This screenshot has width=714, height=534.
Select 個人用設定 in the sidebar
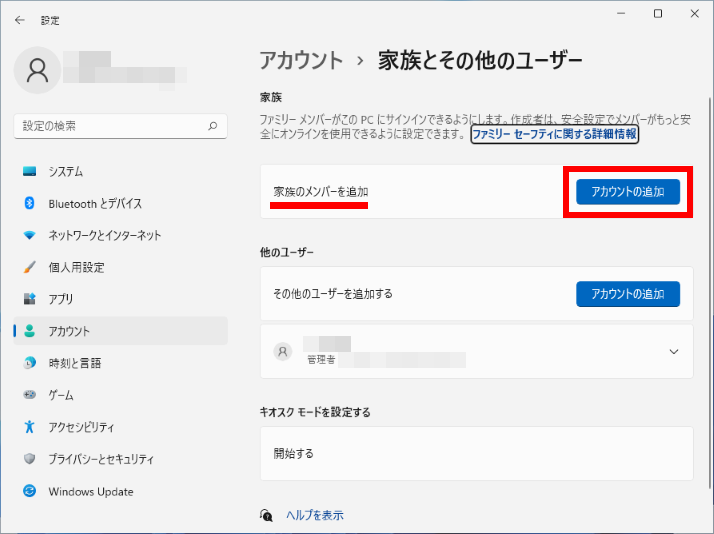pyautogui.click(x=121, y=267)
